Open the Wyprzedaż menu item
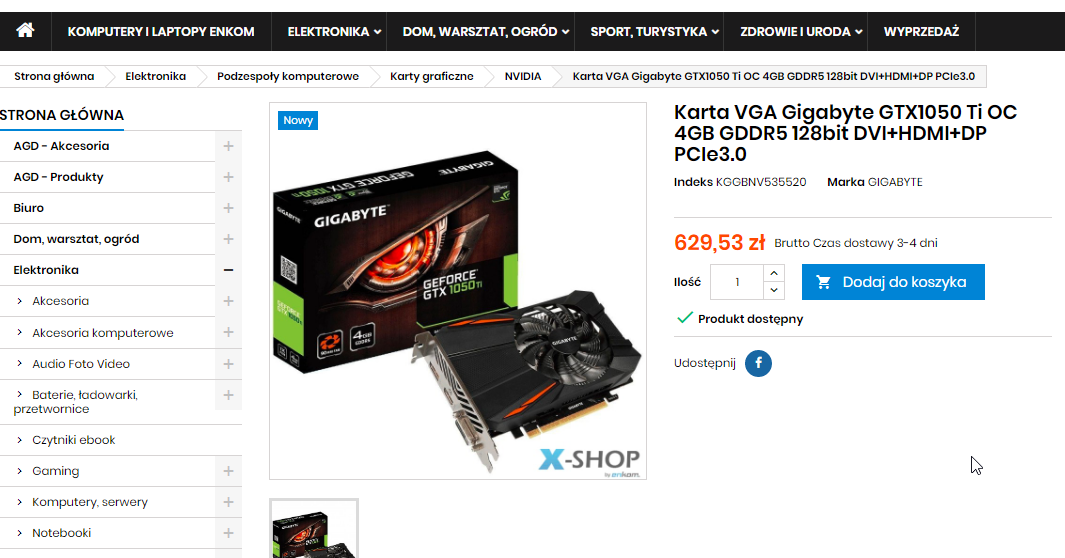 921,31
